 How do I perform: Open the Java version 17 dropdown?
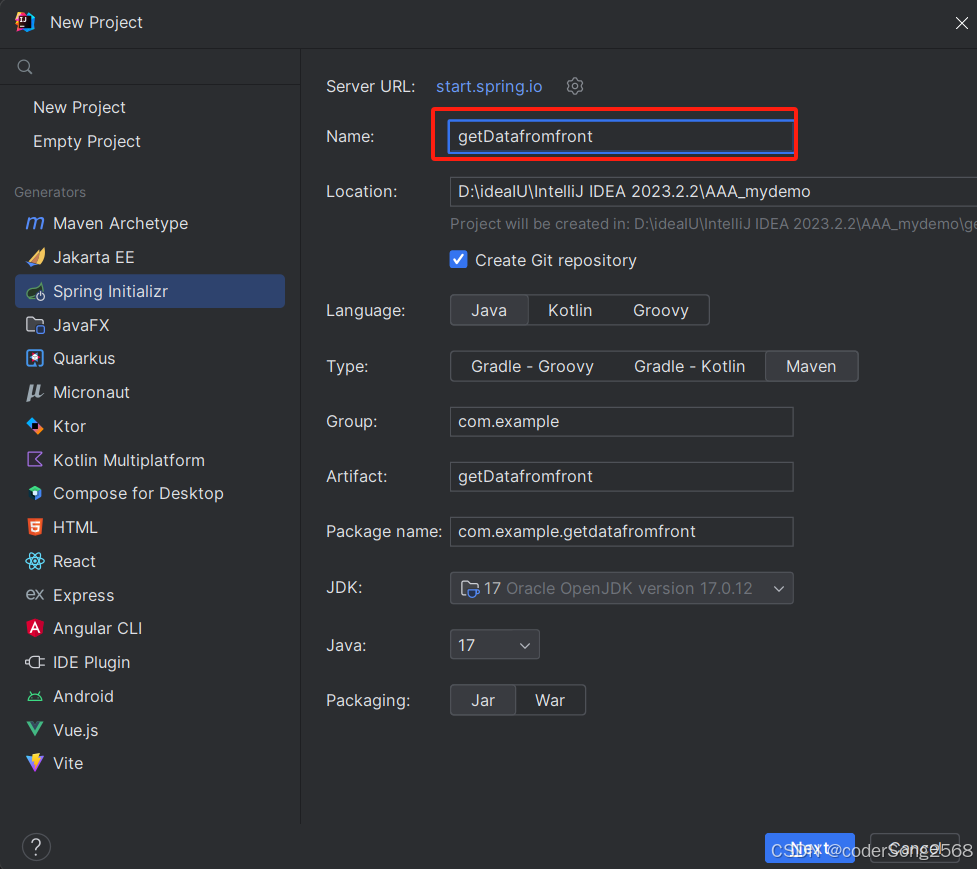(x=495, y=645)
